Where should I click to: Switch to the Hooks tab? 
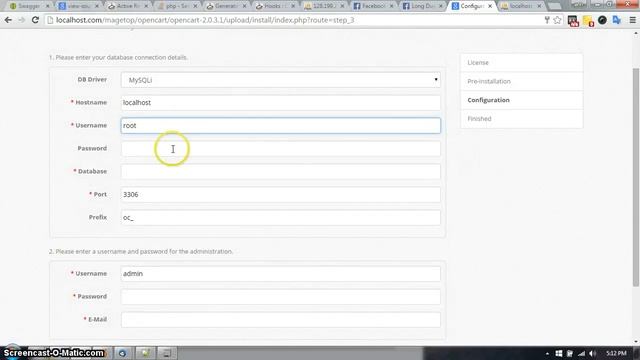click(275, 6)
